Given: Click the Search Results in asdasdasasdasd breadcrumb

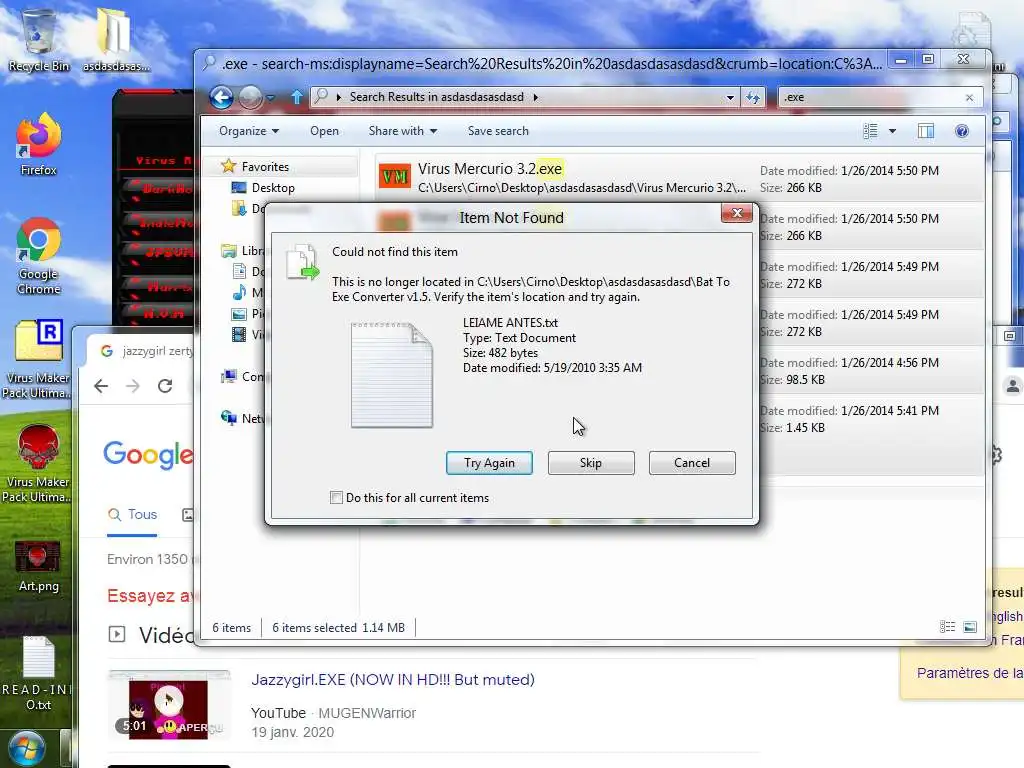Looking at the screenshot, I should click(436, 97).
